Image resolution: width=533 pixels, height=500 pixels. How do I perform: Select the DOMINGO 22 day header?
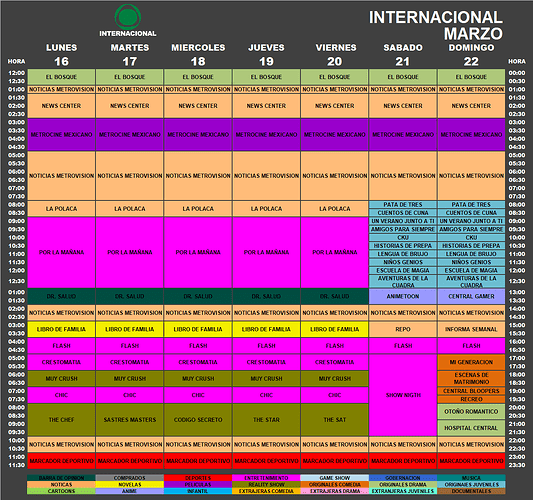(471, 55)
